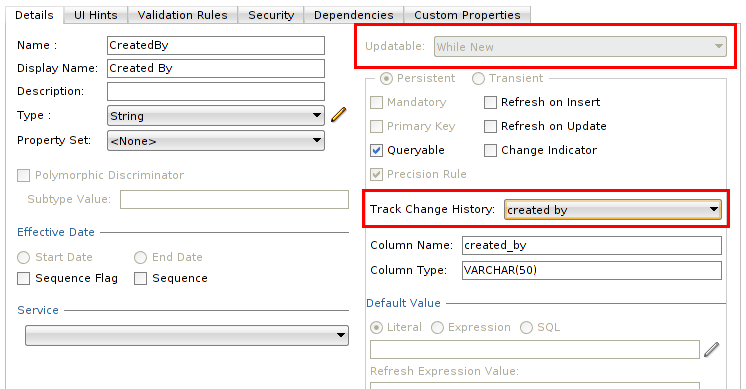Image resolution: width=746 pixels, height=389 pixels.
Task: Click the pencil icon next to Type dropdown
Action: point(338,115)
